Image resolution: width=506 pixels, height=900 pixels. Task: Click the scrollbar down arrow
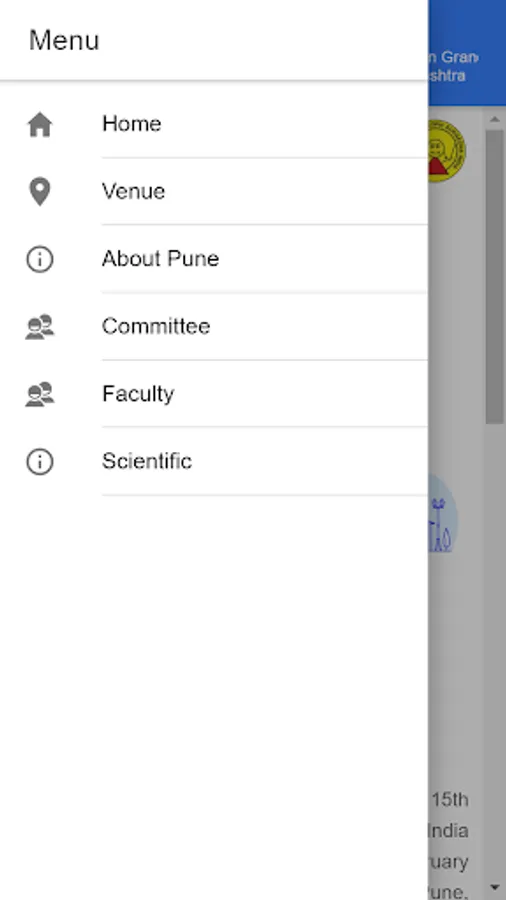[495, 887]
